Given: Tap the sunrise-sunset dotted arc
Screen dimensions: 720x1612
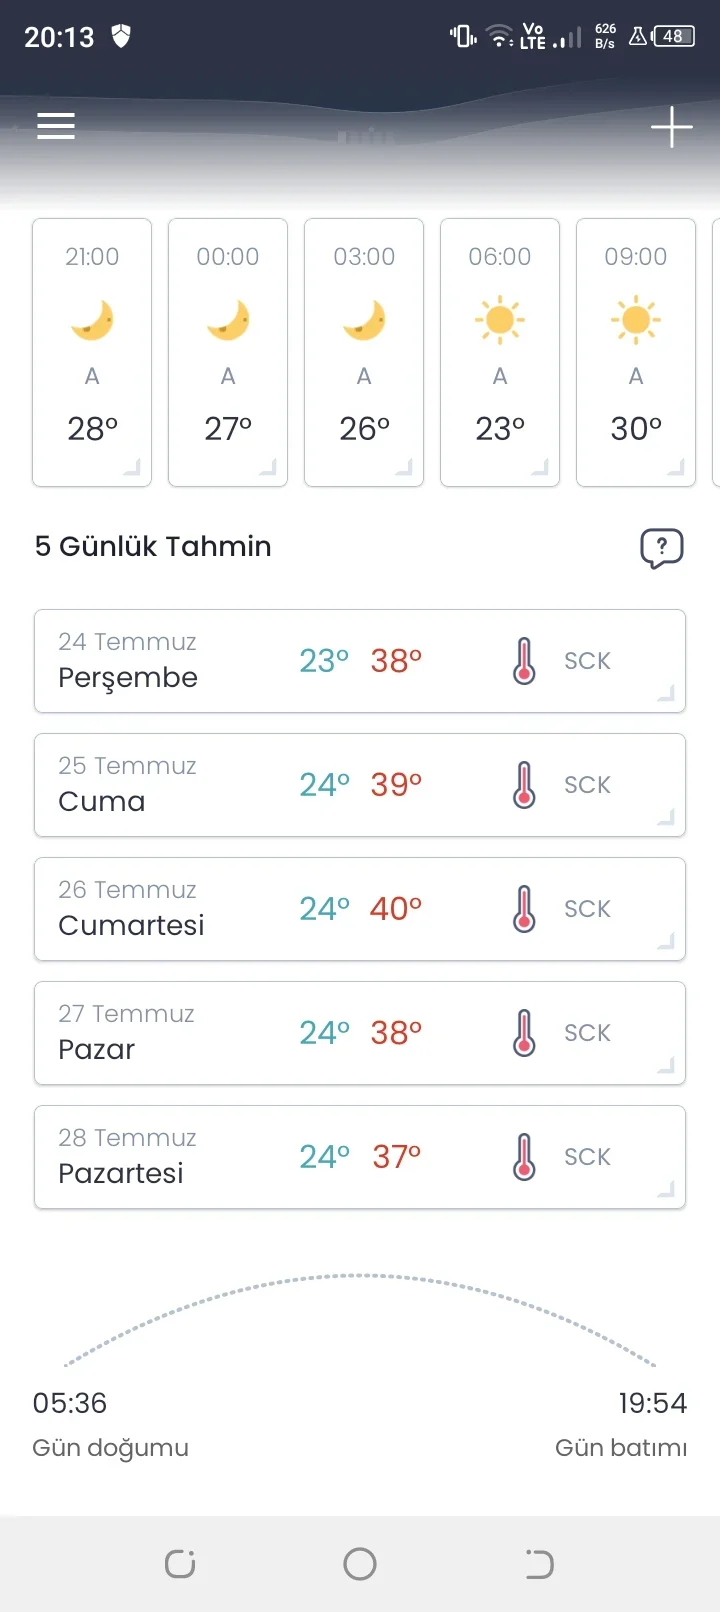Looking at the screenshot, I should (360, 1320).
